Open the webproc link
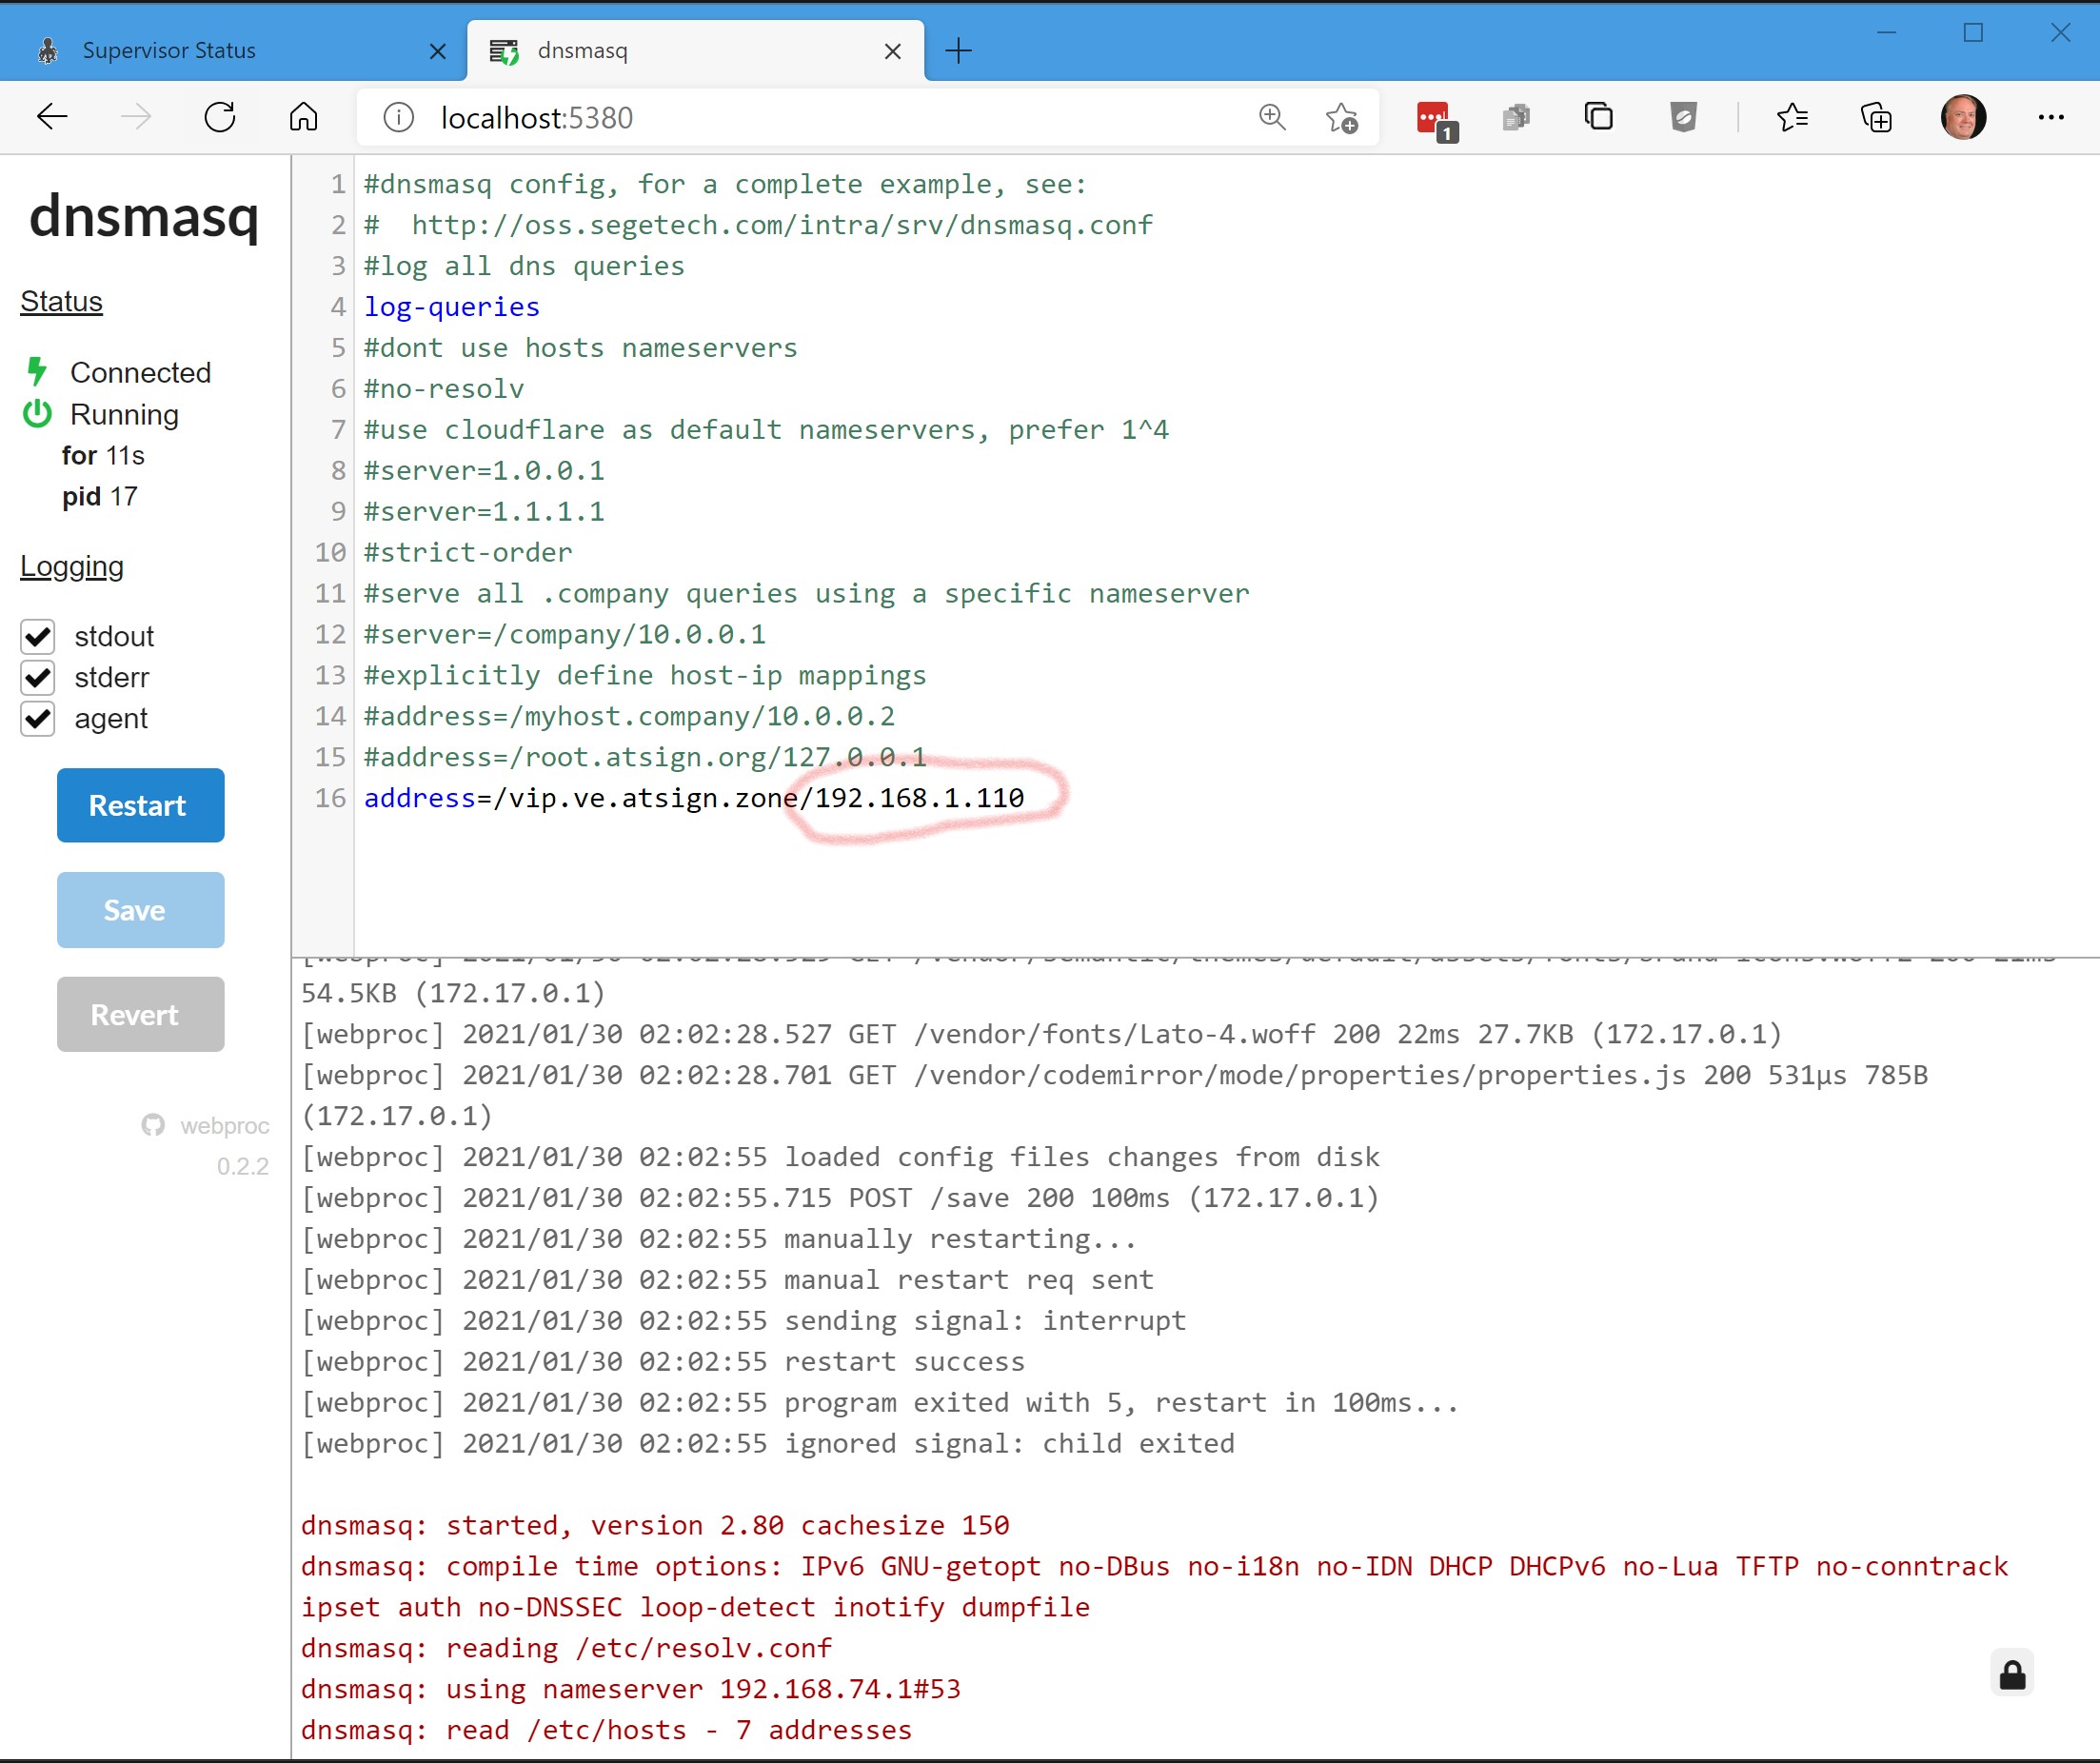The height and width of the screenshot is (1763, 2100). click(x=224, y=1126)
